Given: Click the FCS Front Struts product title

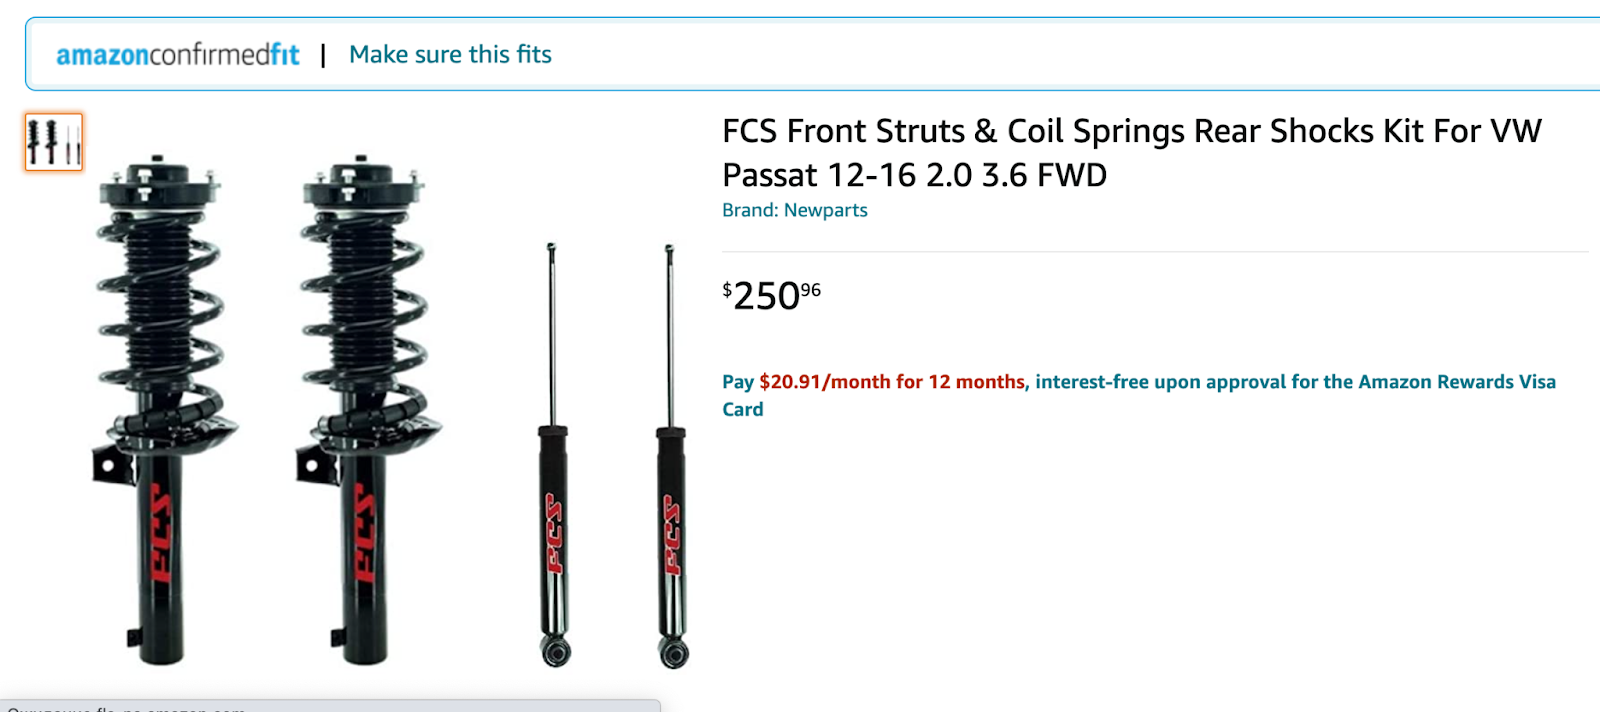Looking at the screenshot, I should [x=1132, y=153].
